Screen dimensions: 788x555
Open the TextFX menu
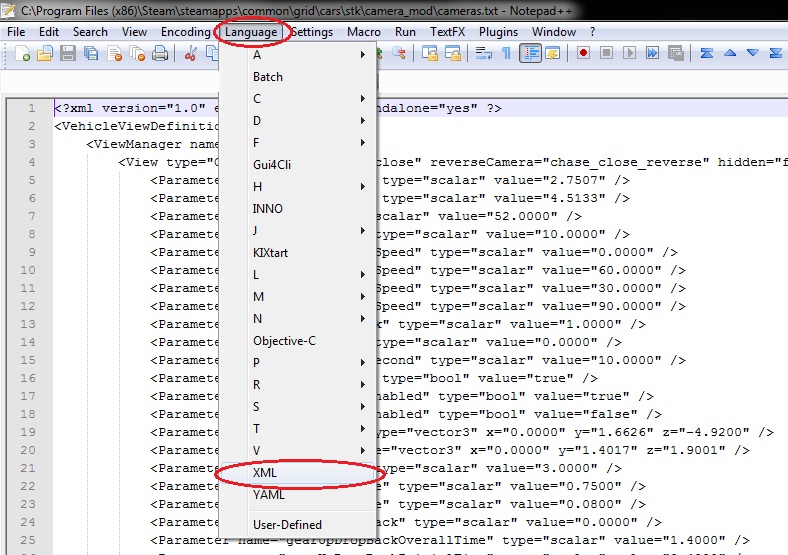click(447, 32)
